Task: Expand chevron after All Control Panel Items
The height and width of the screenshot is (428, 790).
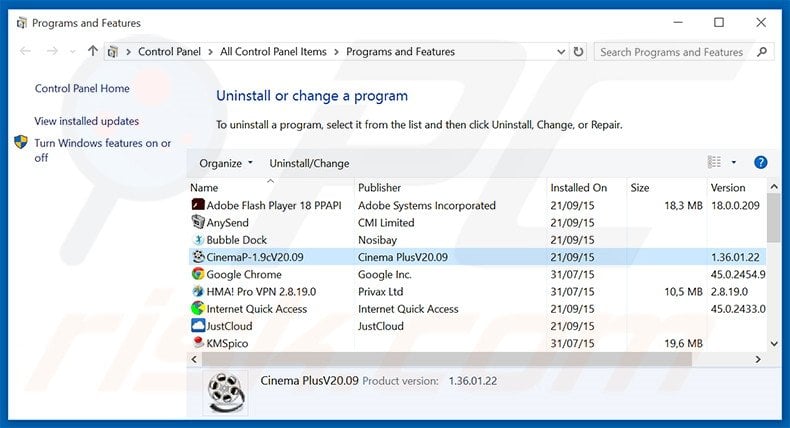Action: click(336, 51)
